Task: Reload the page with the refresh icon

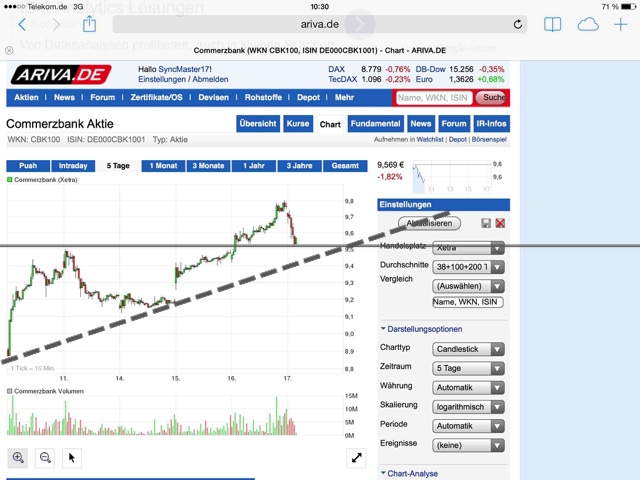Action: pyautogui.click(x=518, y=24)
